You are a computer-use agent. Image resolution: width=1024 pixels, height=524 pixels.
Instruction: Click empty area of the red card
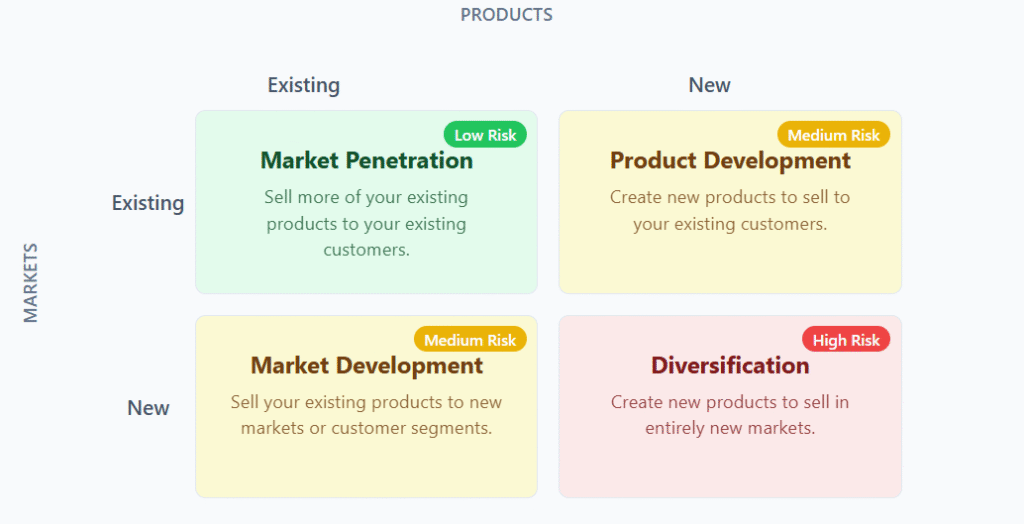point(730,470)
